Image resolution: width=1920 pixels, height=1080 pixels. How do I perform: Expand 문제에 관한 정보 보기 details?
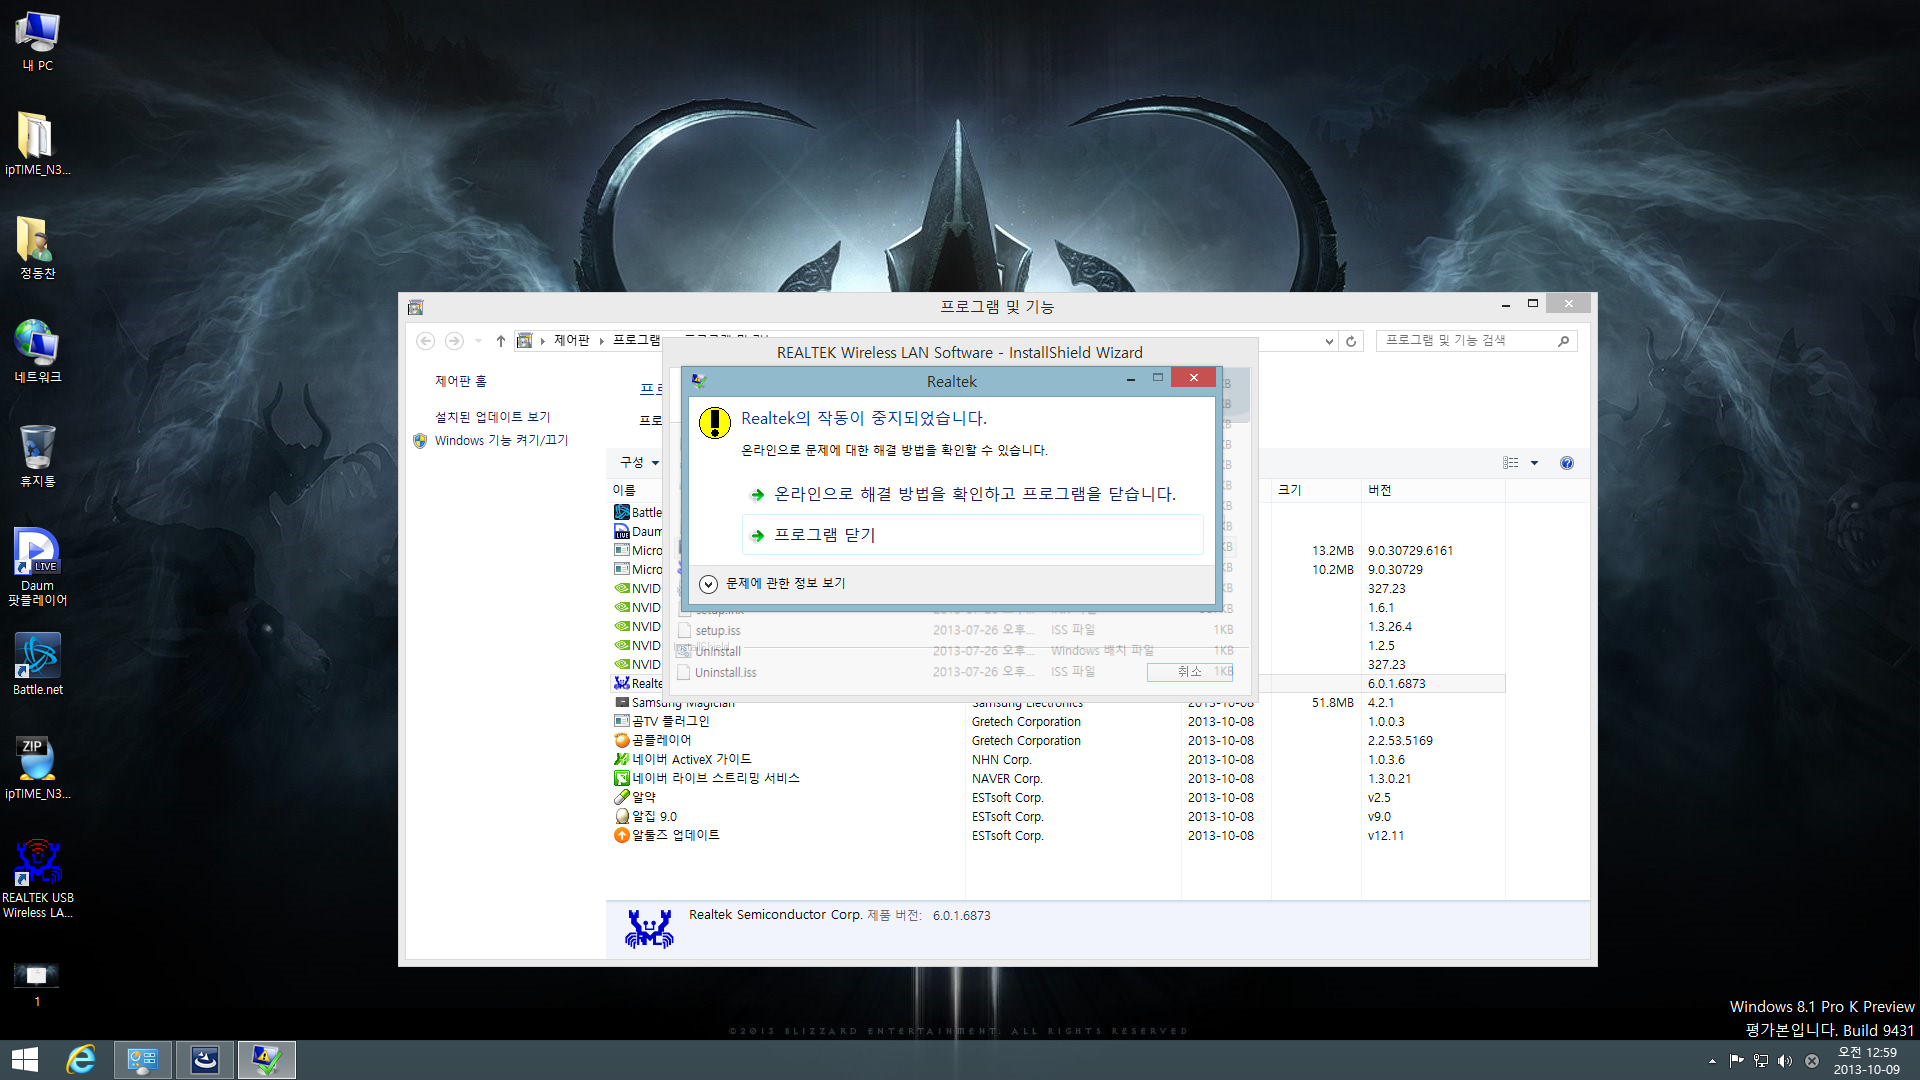point(772,583)
